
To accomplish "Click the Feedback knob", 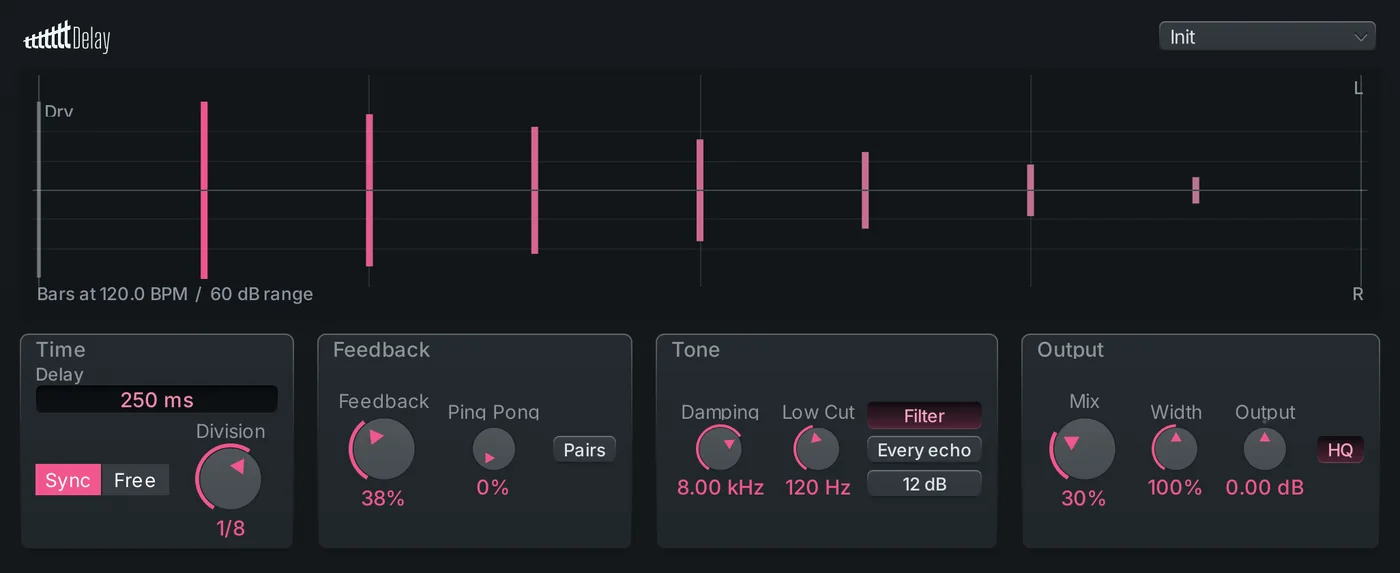I will [383, 448].
